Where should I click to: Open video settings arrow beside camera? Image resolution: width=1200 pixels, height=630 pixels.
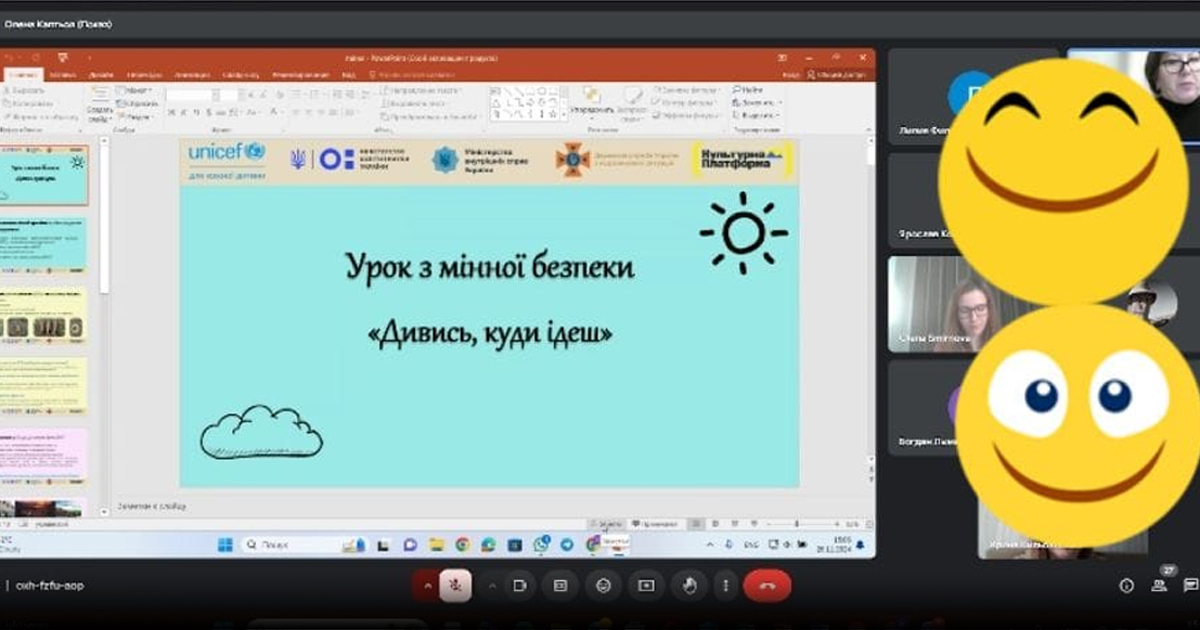(x=491, y=586)
